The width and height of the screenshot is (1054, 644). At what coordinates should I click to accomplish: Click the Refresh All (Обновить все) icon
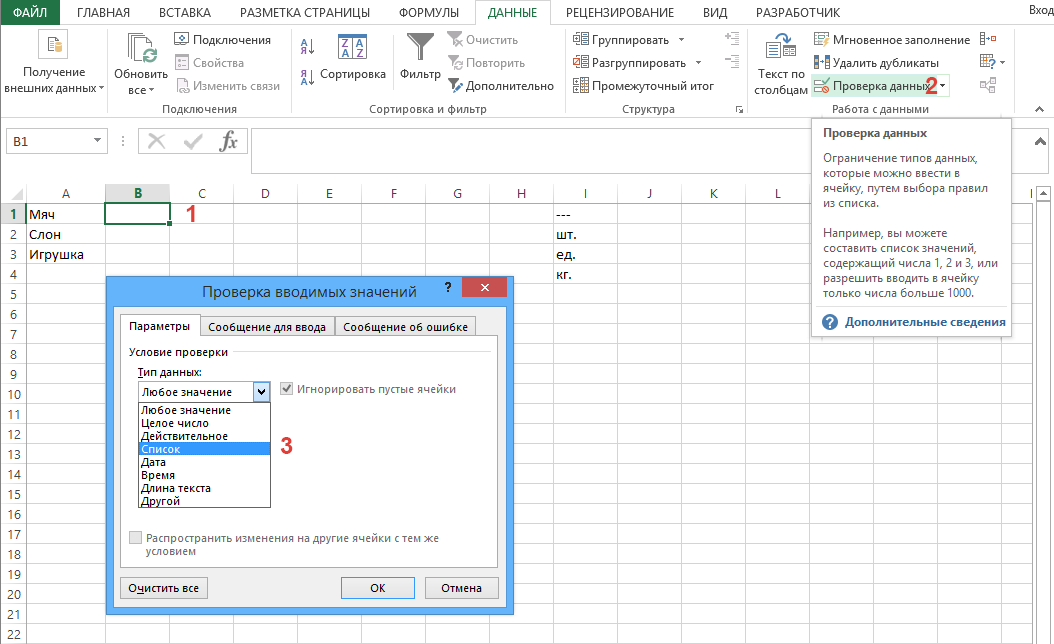(141, 48)
